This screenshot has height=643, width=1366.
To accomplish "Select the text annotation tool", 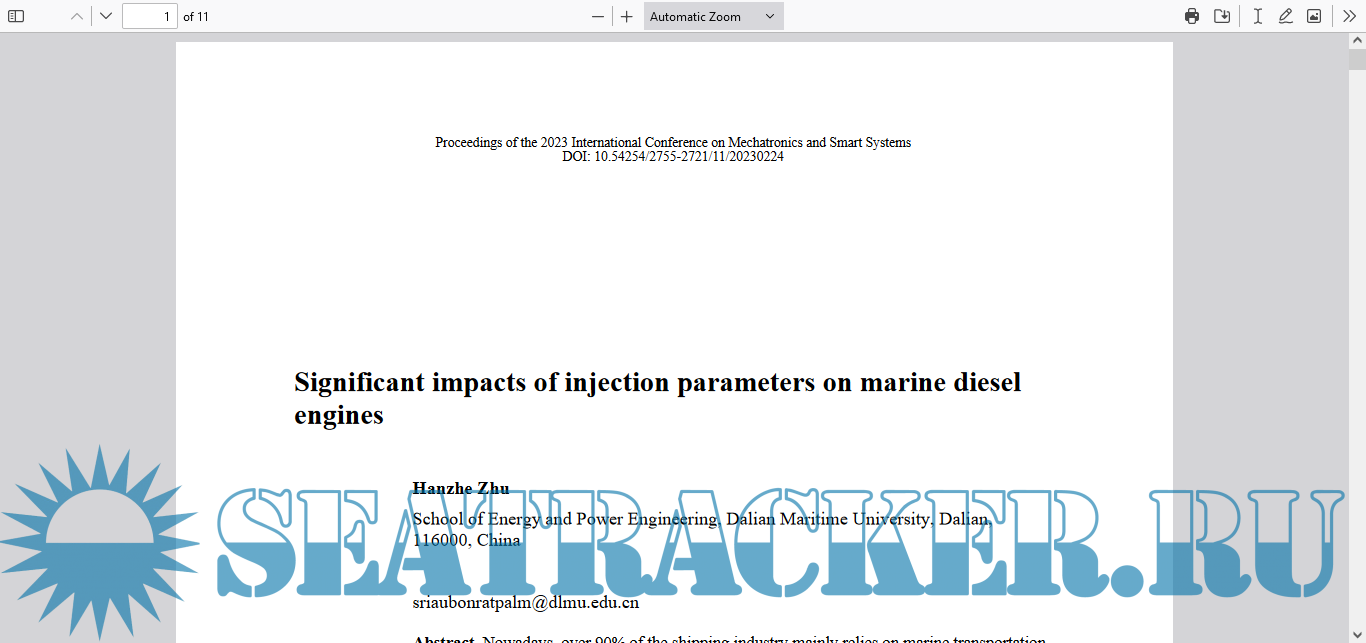I will (1258, 16).
